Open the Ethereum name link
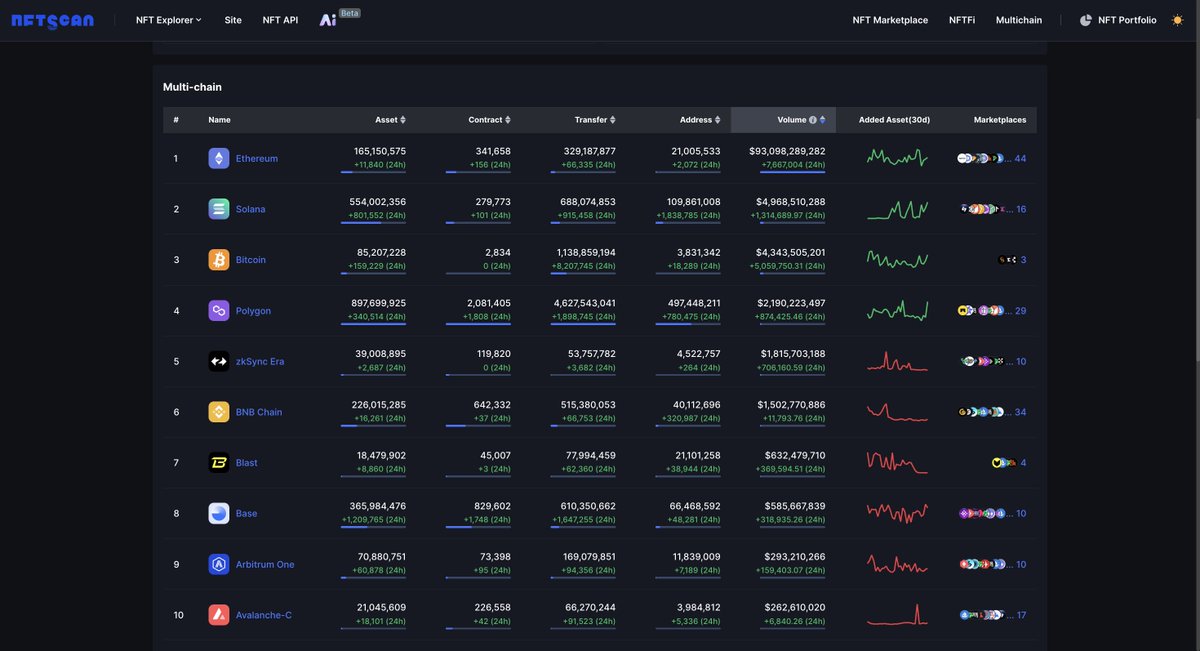Viewport: 1200px width, 651px height. (257, 158)
